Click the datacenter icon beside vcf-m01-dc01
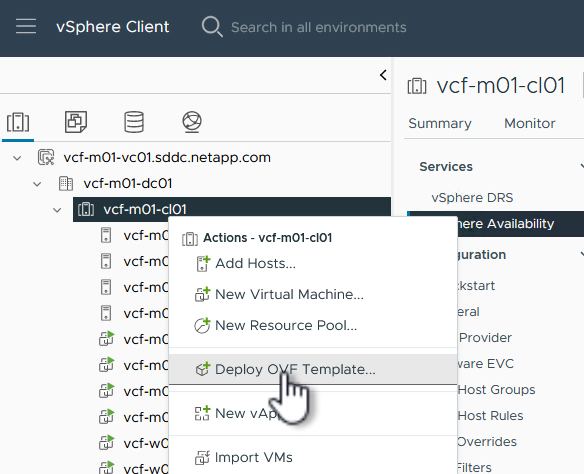 [66, 184]
